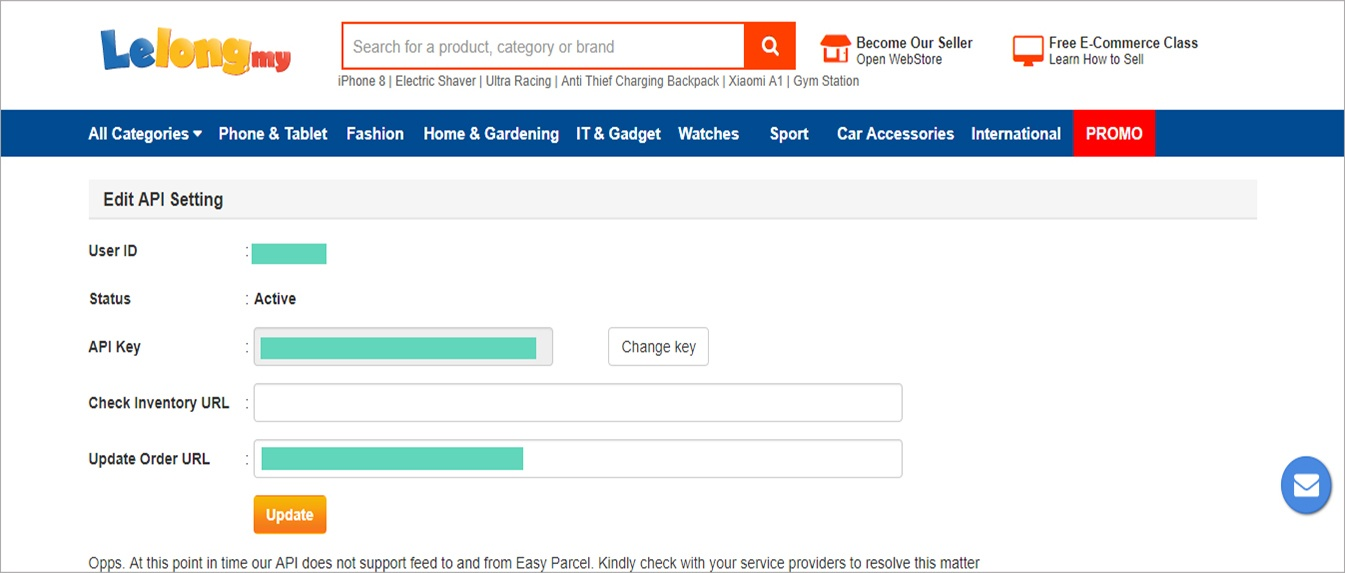Click the Gym Station suggestion link
This screenshot has height=573, width=1345.
826,81
